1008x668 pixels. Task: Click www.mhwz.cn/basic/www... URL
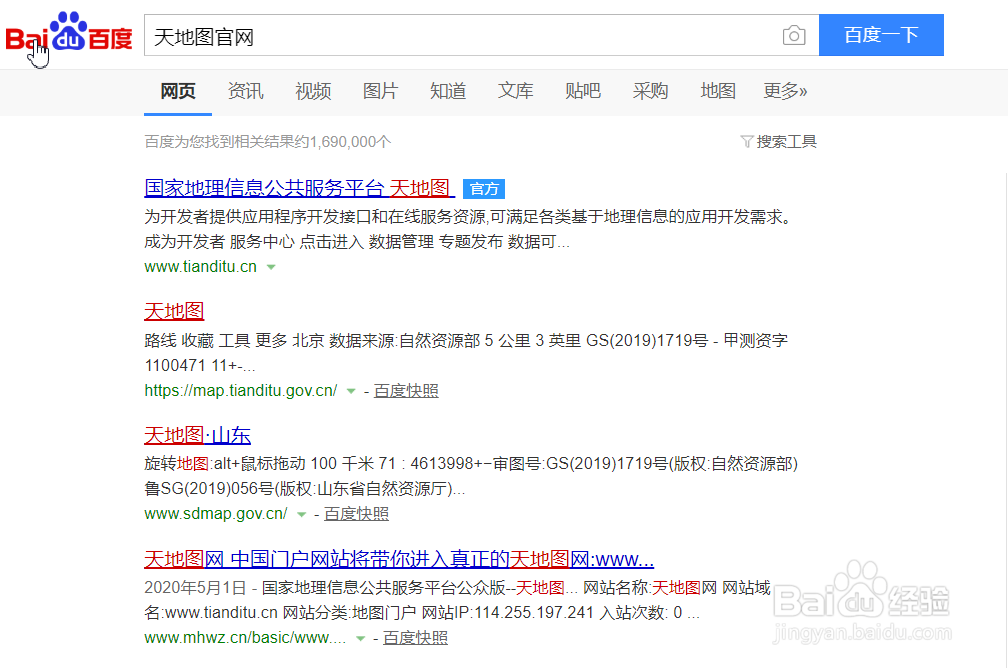click(x=245, y=638)
